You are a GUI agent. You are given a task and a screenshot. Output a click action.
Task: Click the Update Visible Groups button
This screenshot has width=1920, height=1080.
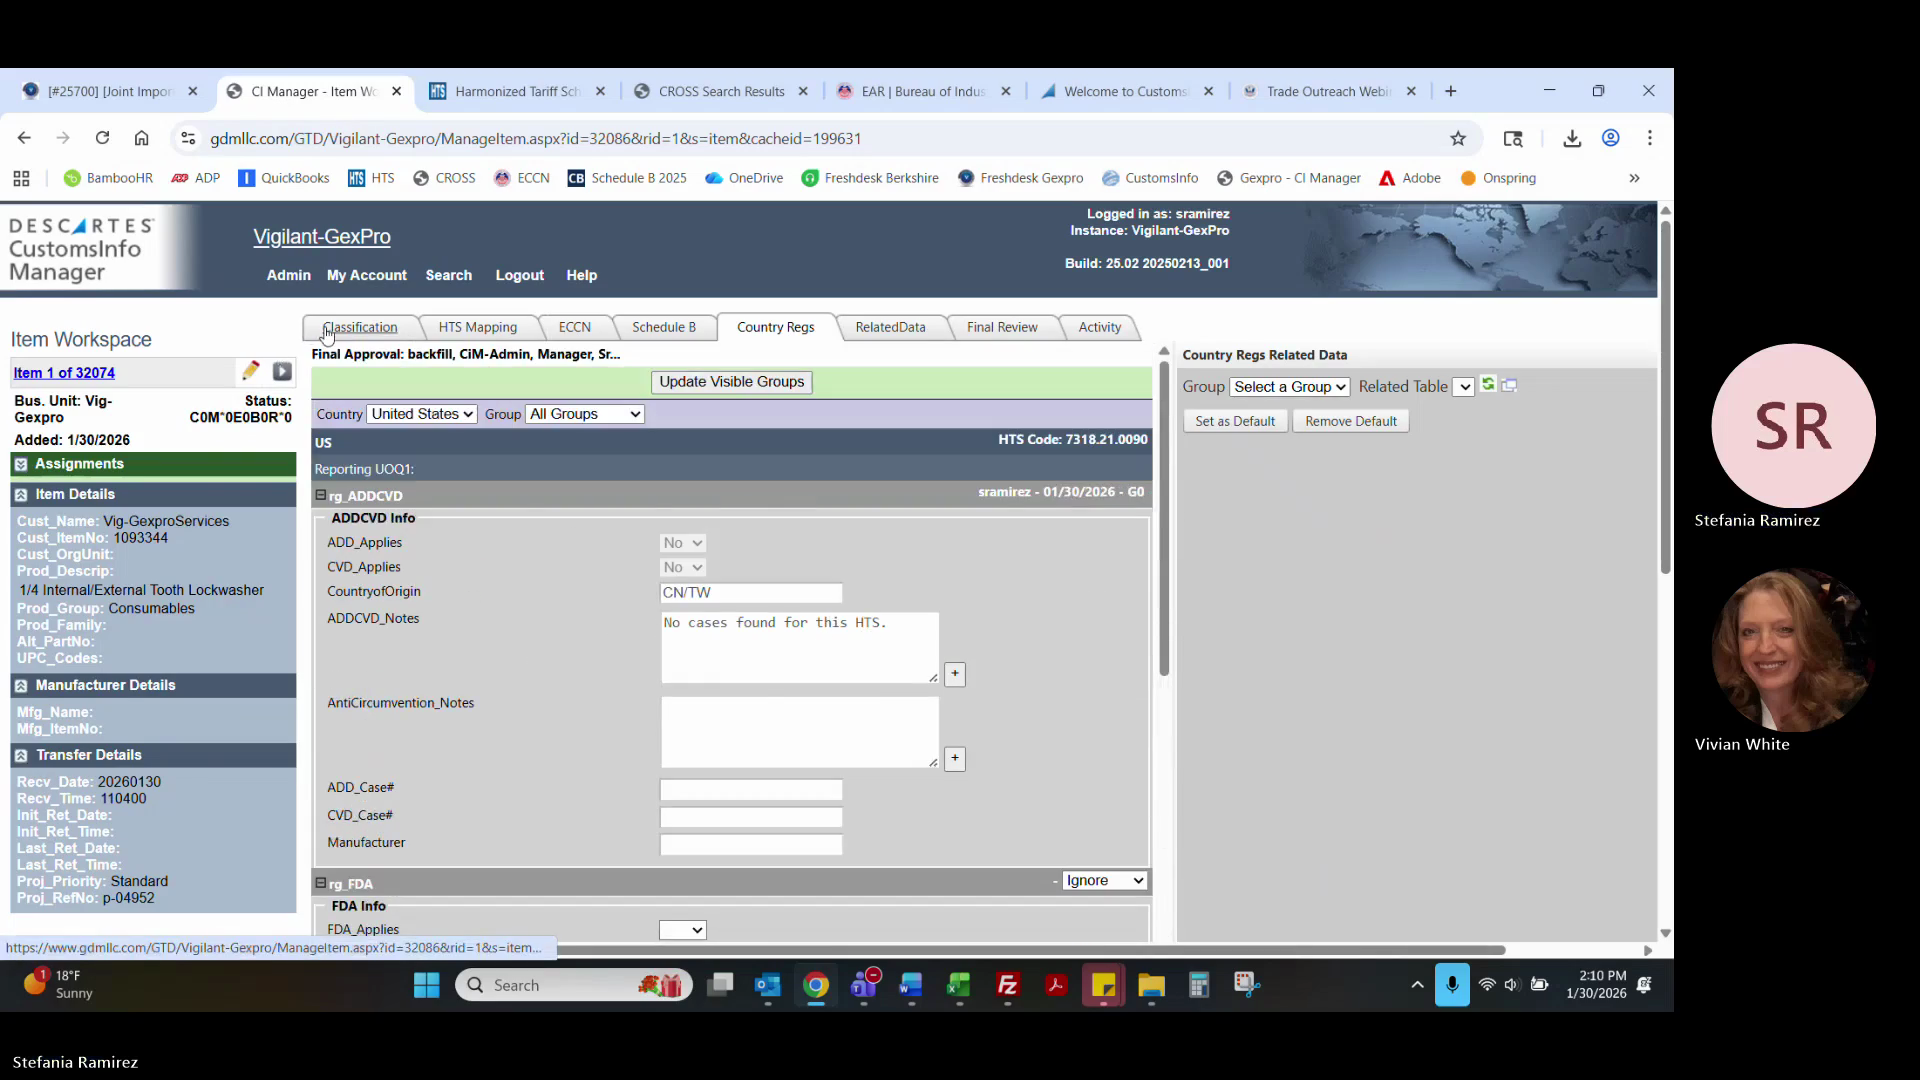point(731,382)
